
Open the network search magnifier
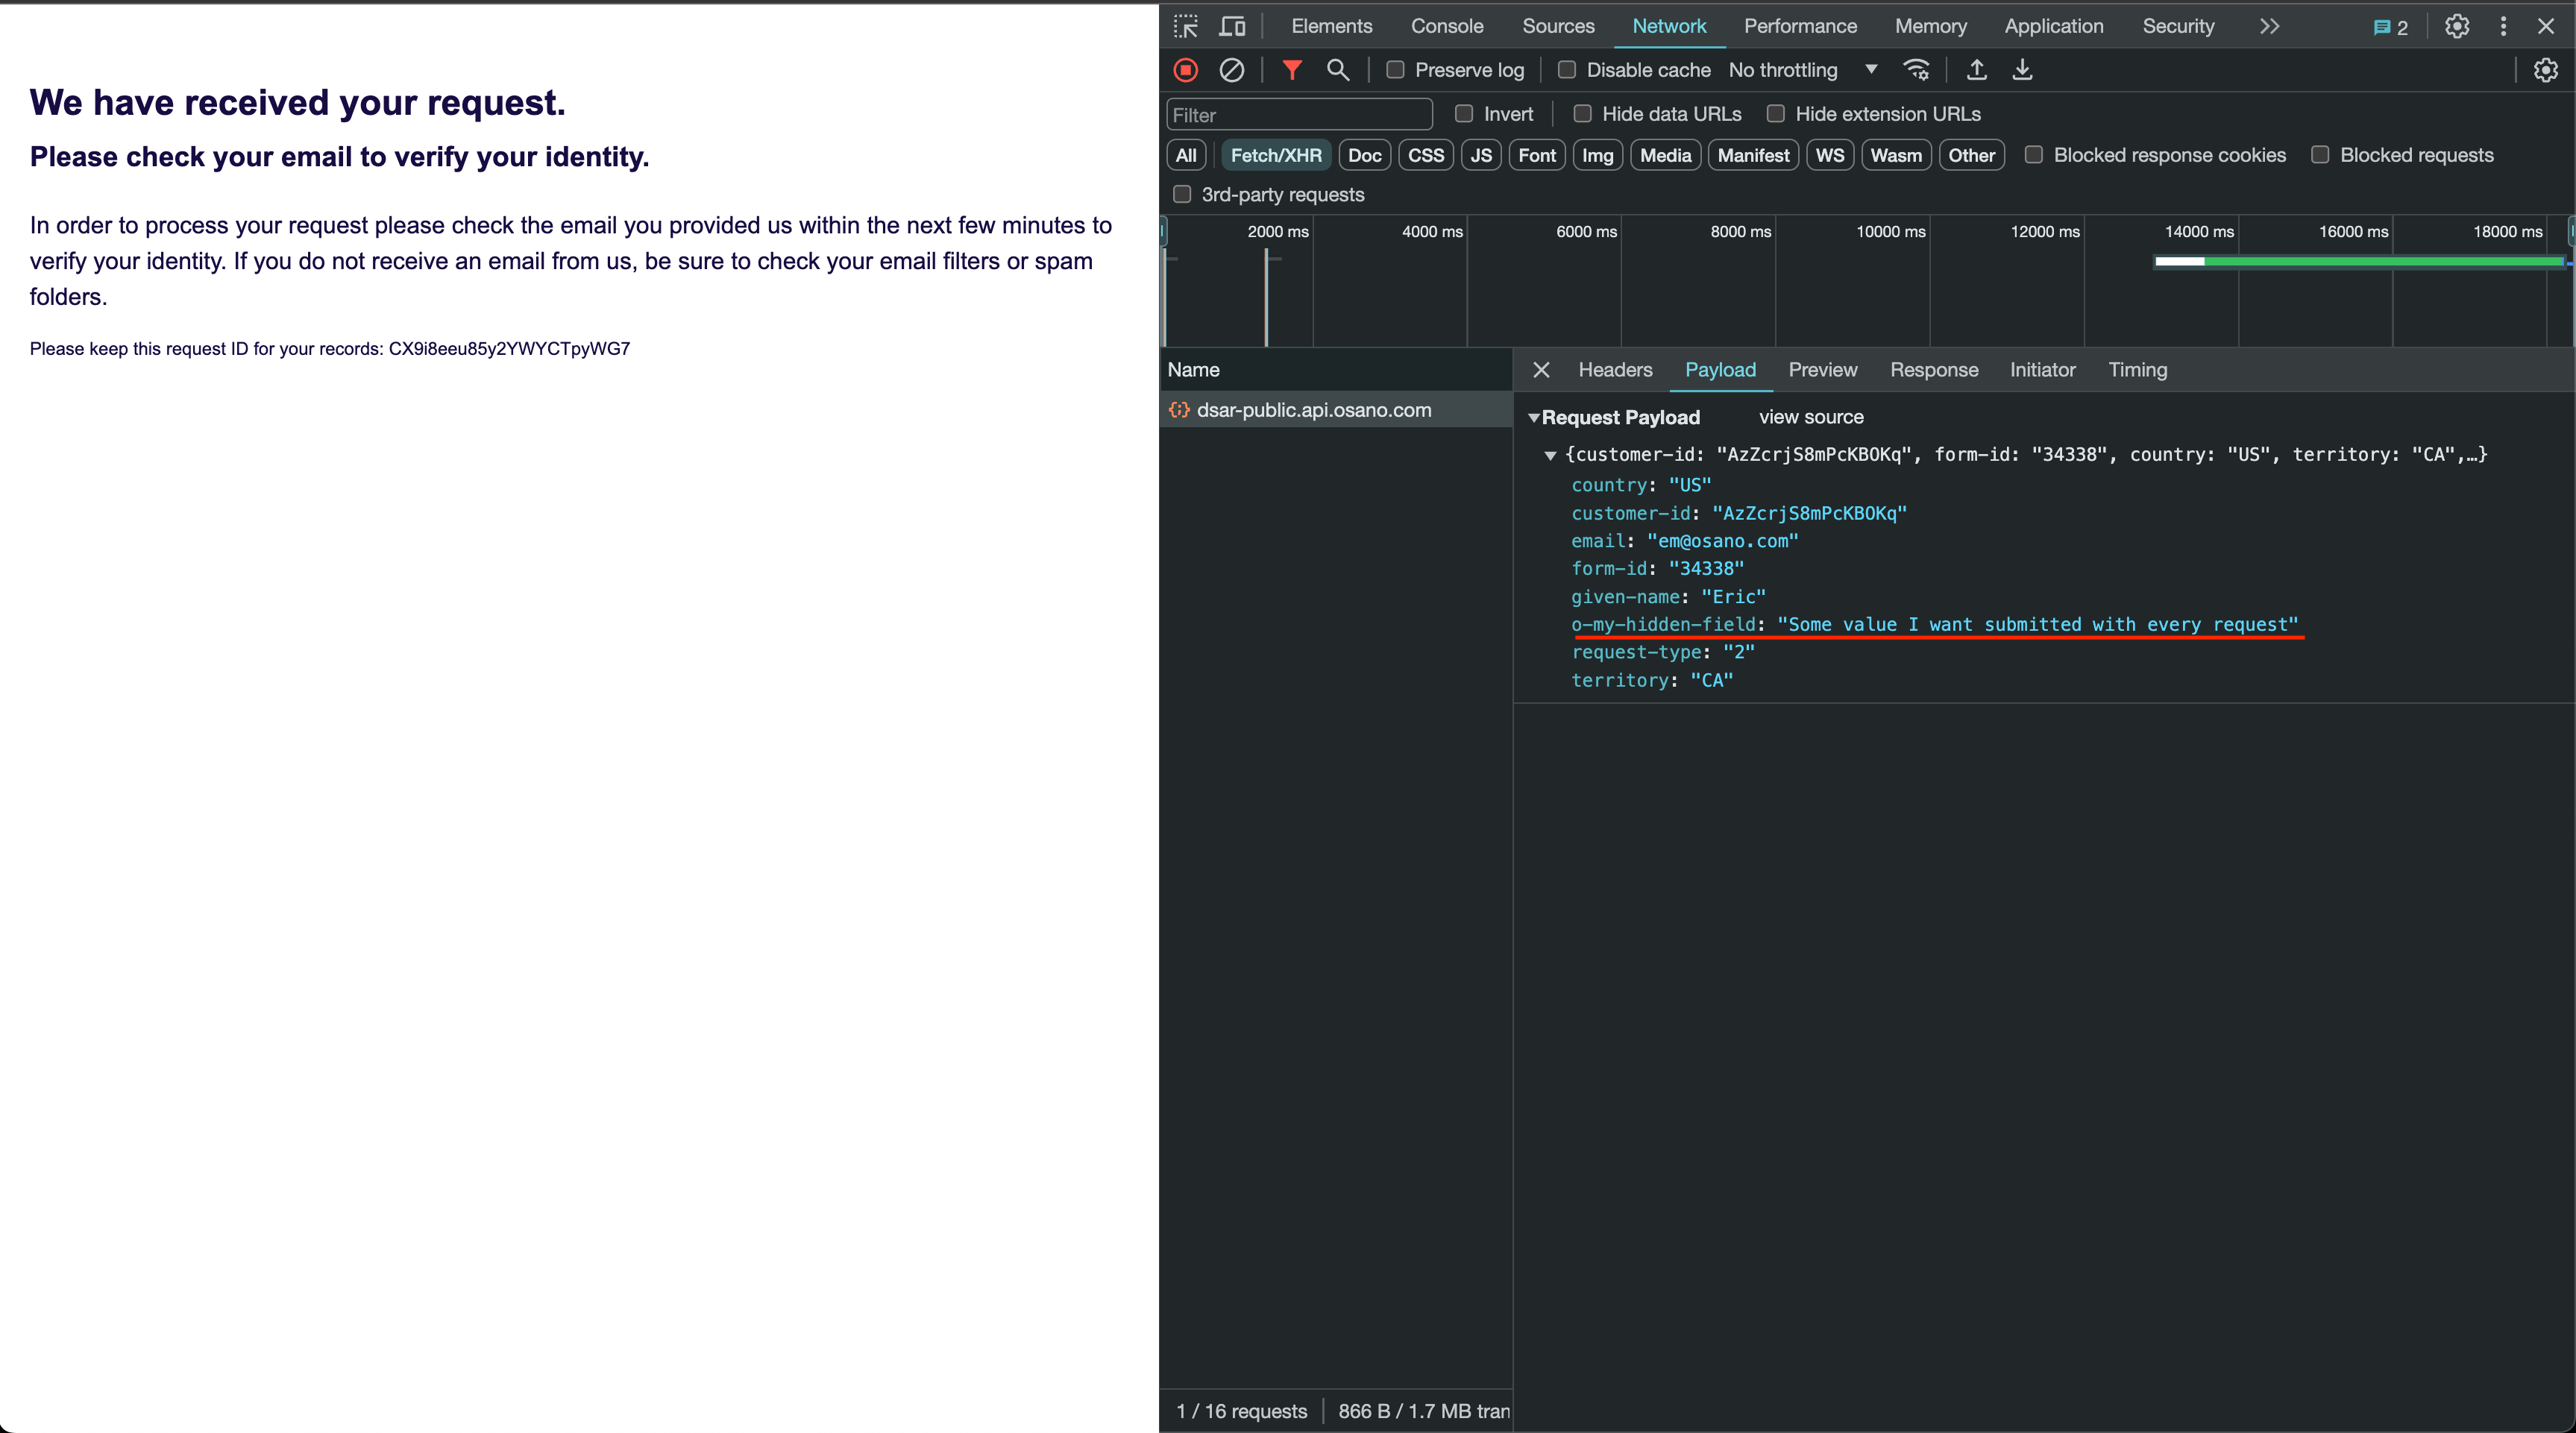click(1338, 70)
